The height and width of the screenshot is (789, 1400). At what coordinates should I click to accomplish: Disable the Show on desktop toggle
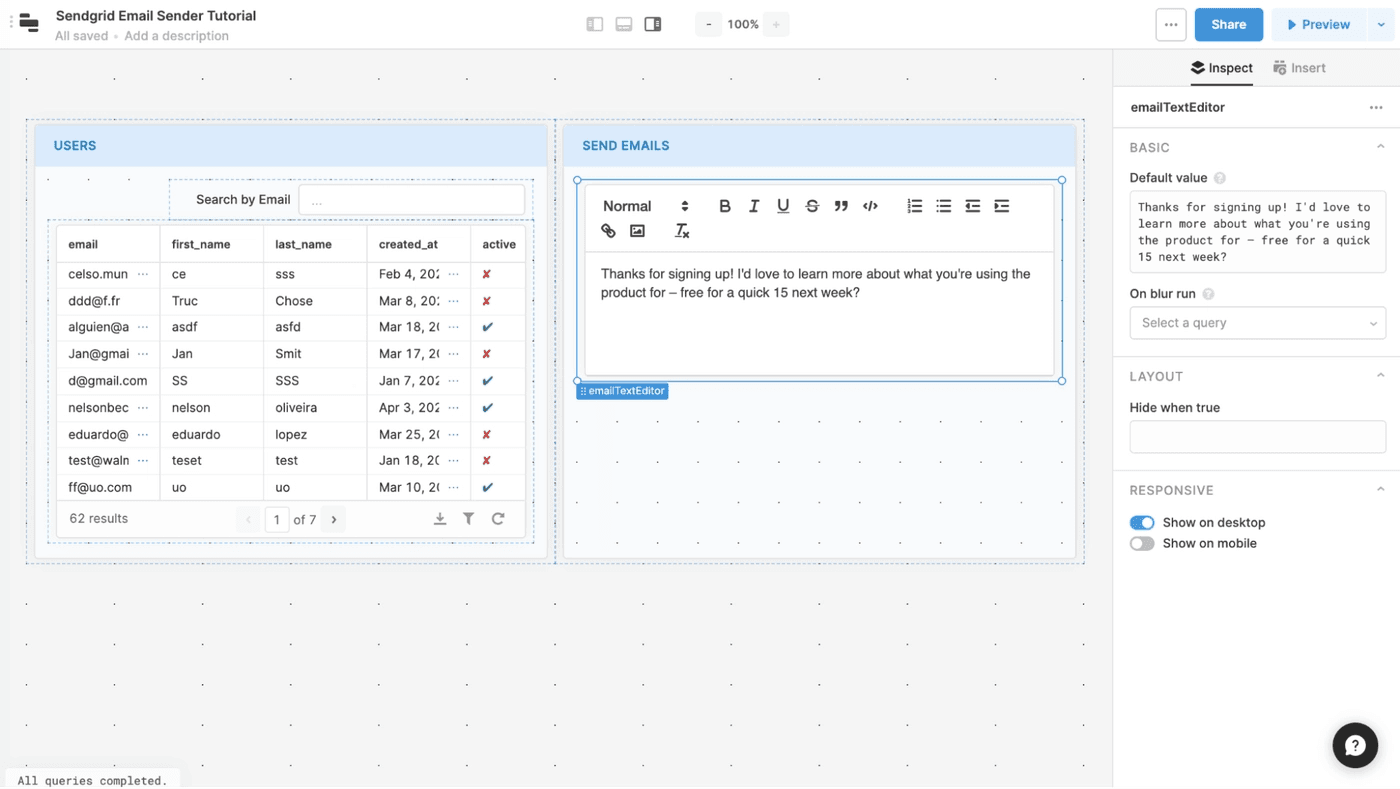(x=1142, y=523)
